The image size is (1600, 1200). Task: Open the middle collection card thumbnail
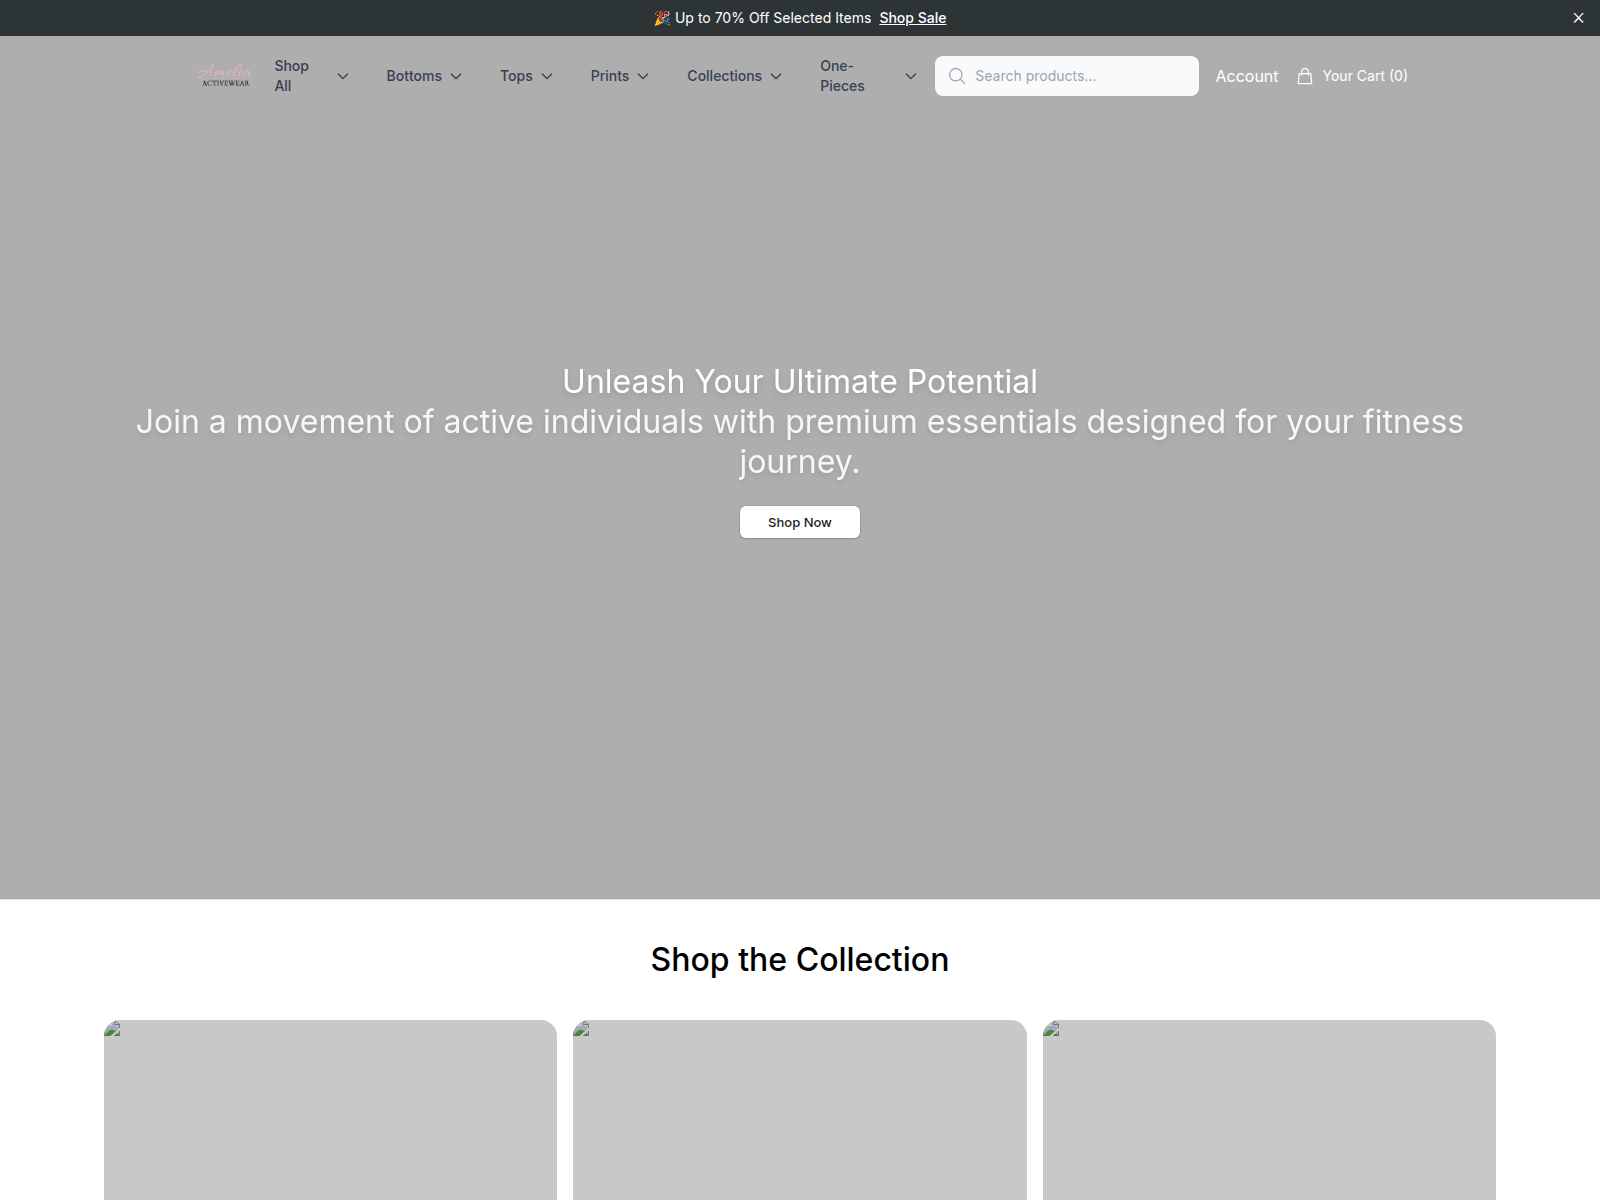point(800,1110)
